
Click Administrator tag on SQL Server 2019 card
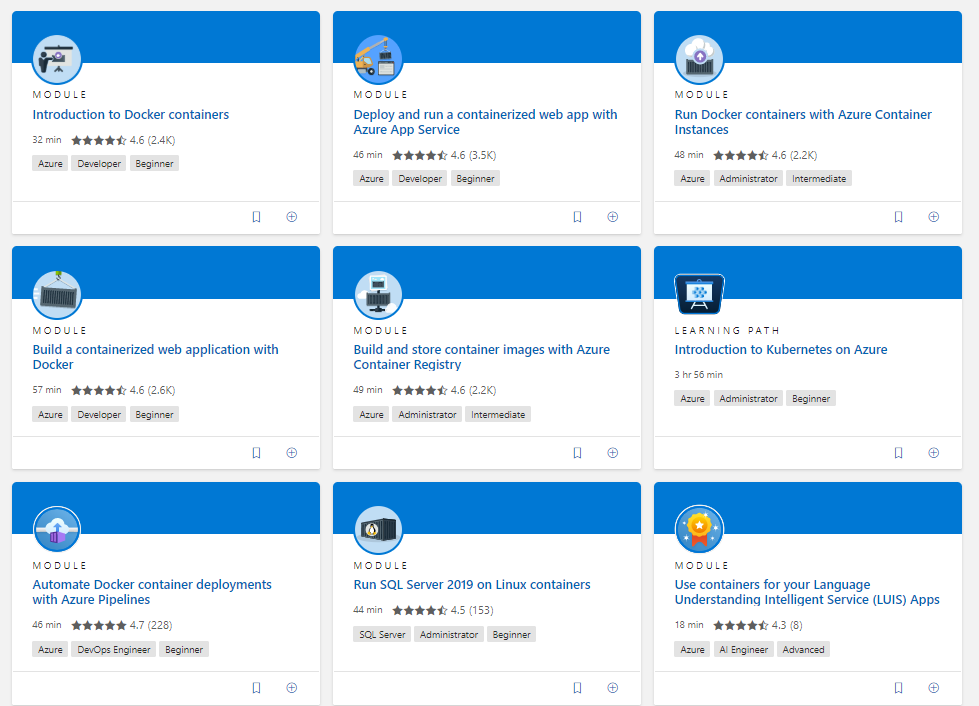[x=448, y=634]
